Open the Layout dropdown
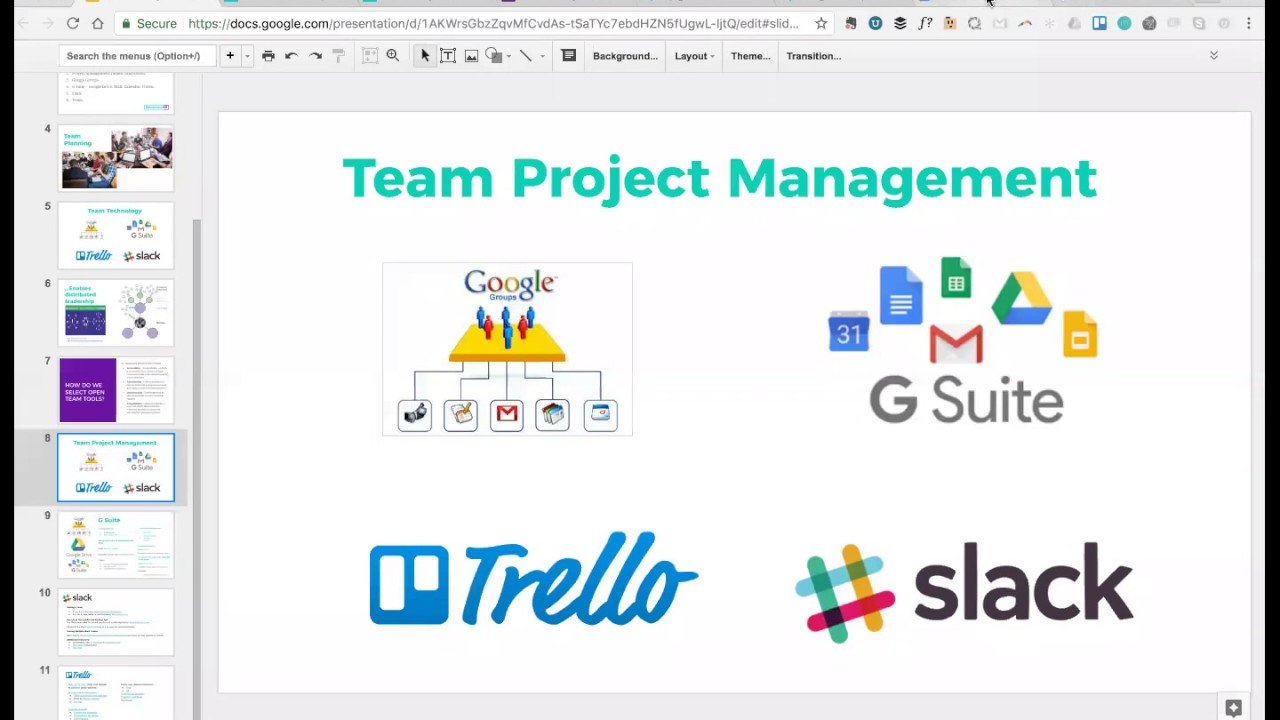Image resolution: width=1280 pixels, height=720 pixels. (694, 56)
